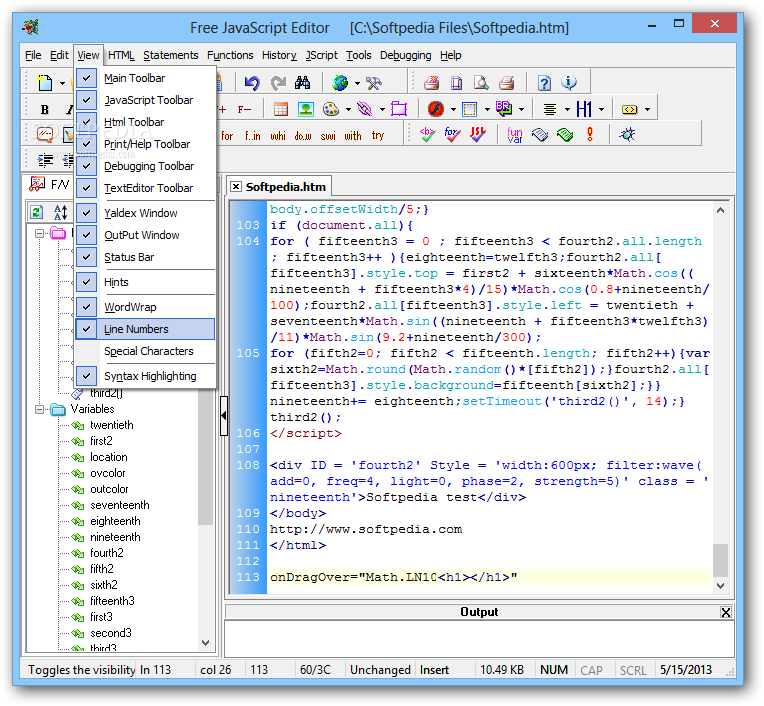
Task: Click the panel splitter collapse arrow
Action: pos(224,416)
